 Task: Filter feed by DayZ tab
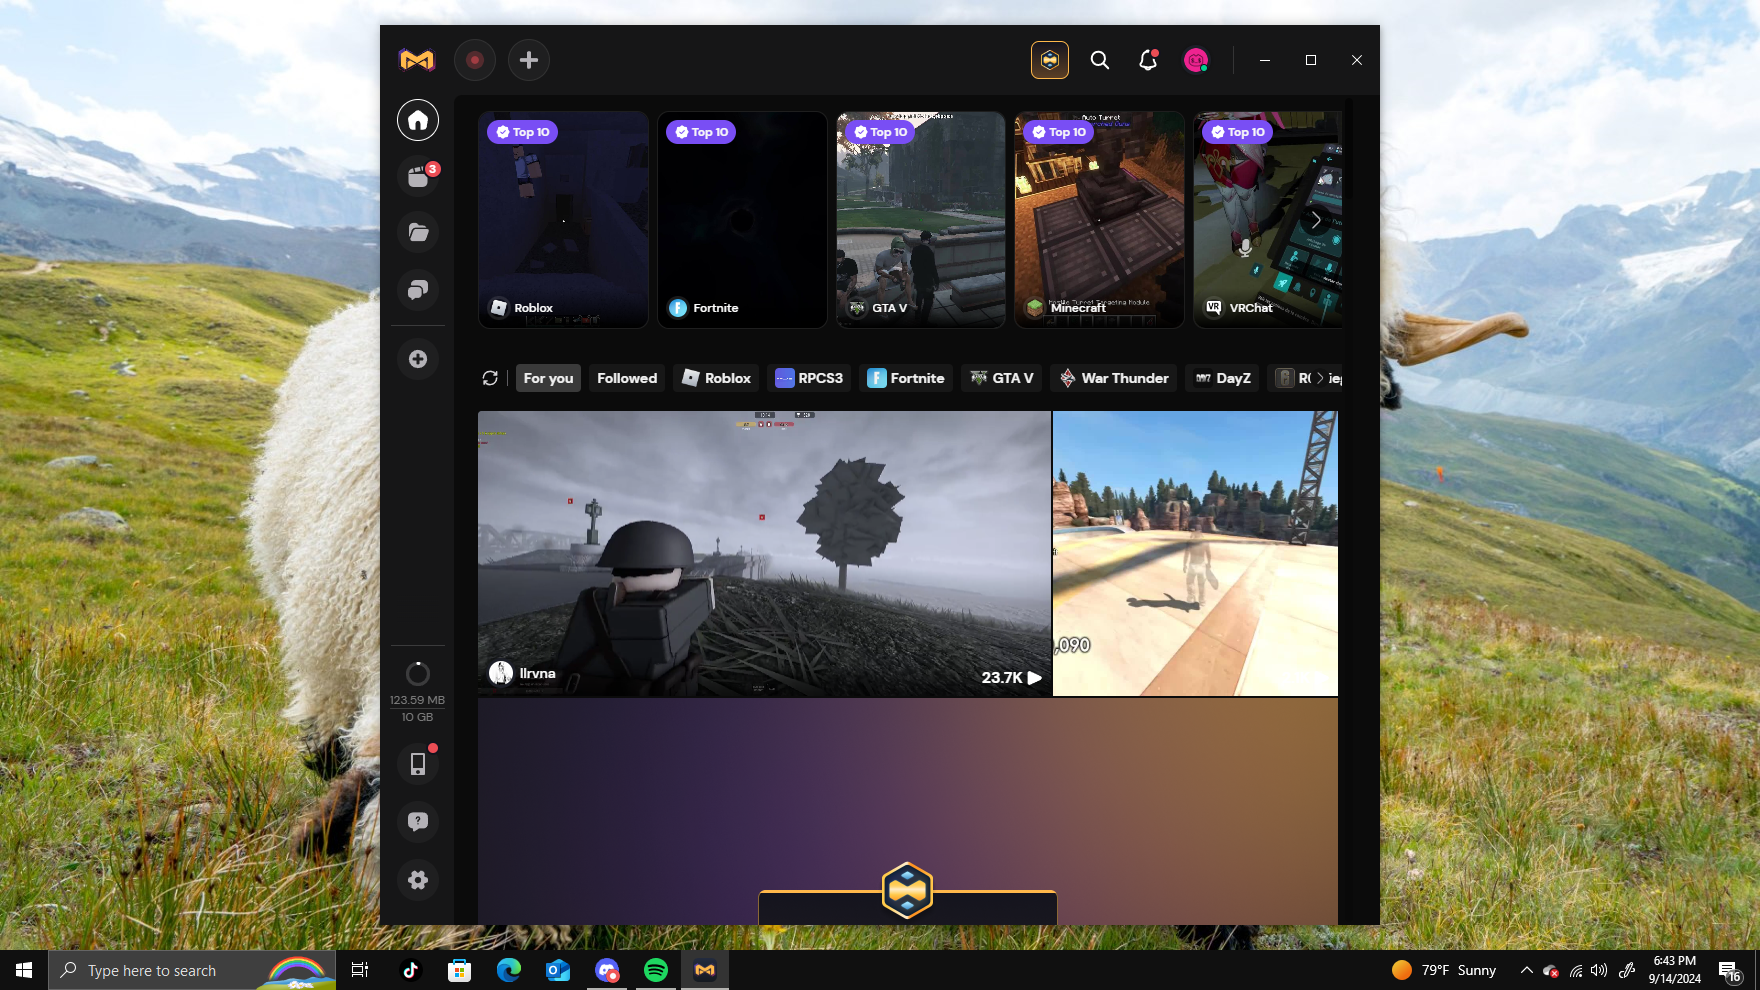(x=1223, y=378)
